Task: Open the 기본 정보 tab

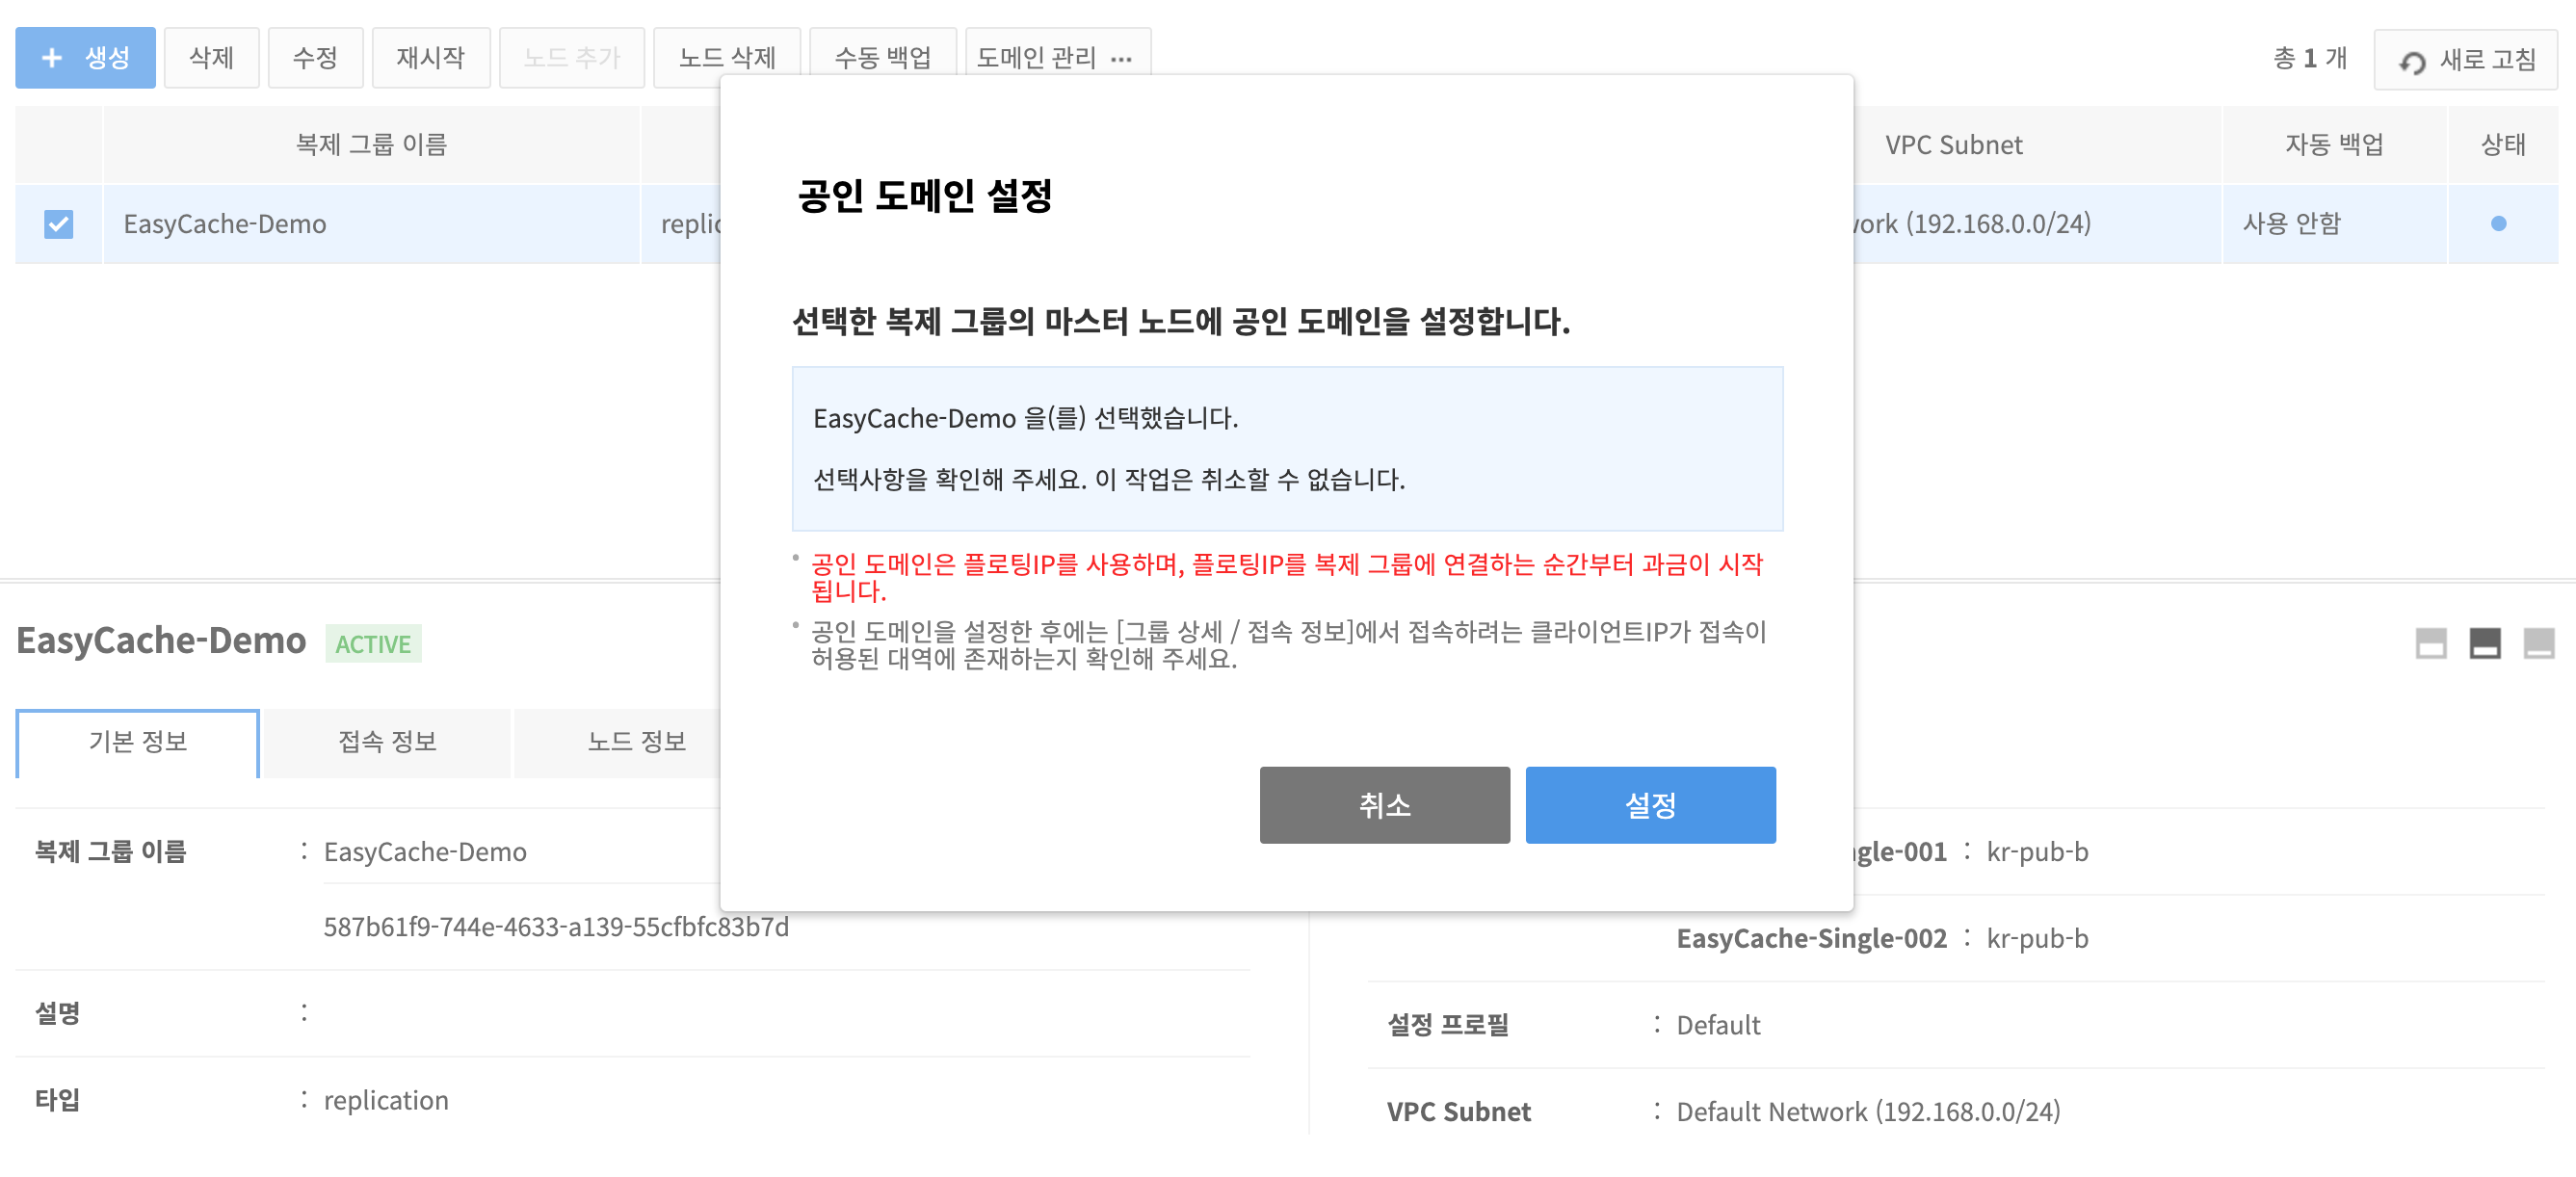Action: (x=138, y=742)
